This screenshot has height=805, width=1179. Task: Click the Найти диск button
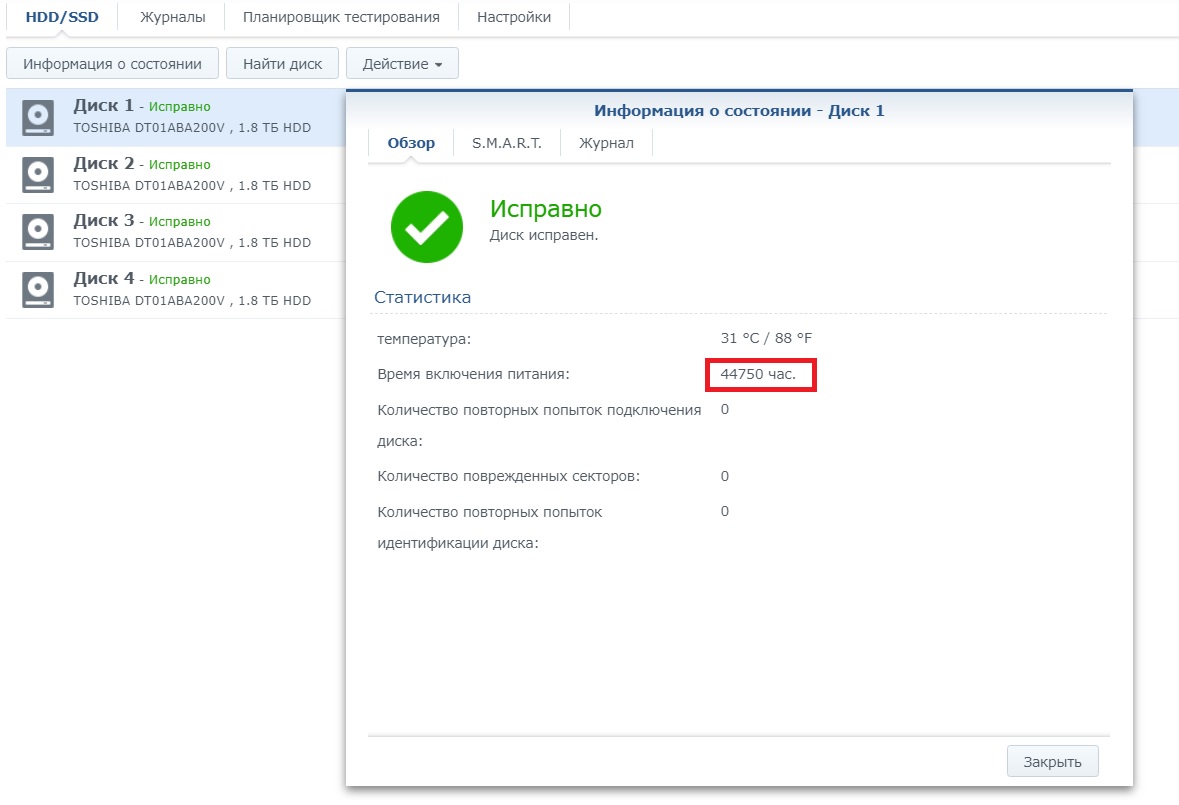(282, 64)
